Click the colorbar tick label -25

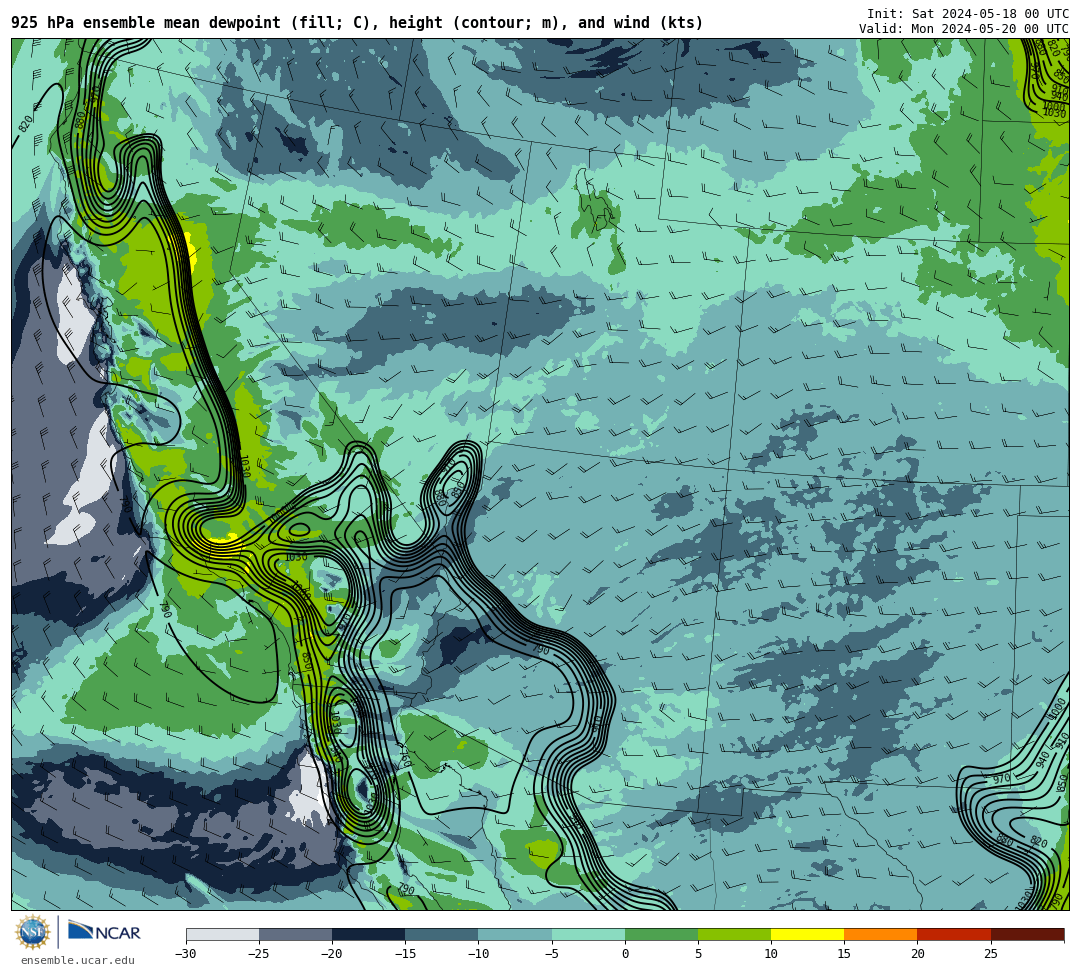pos(259,954)
